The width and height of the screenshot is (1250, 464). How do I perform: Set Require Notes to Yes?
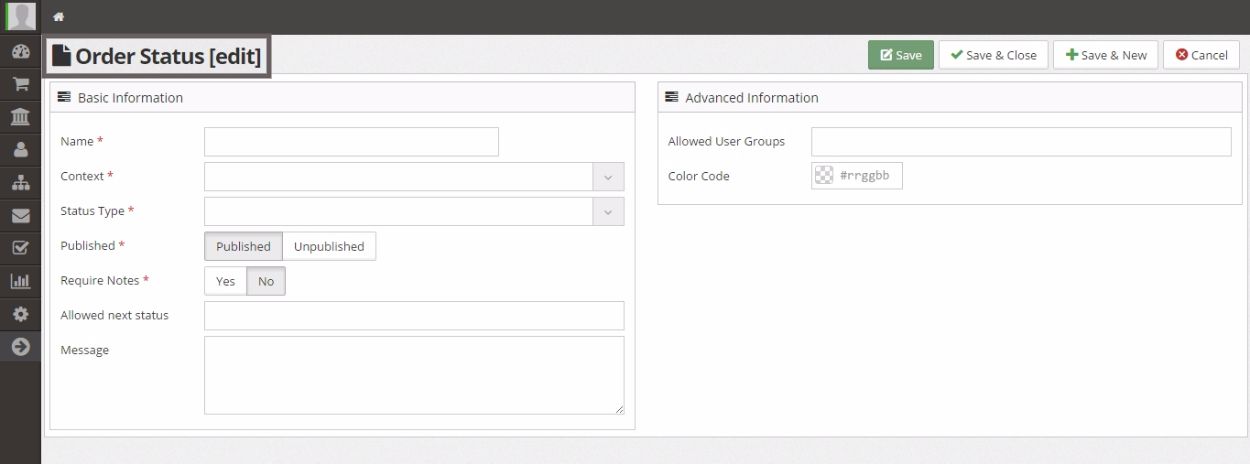click(225, 281)
